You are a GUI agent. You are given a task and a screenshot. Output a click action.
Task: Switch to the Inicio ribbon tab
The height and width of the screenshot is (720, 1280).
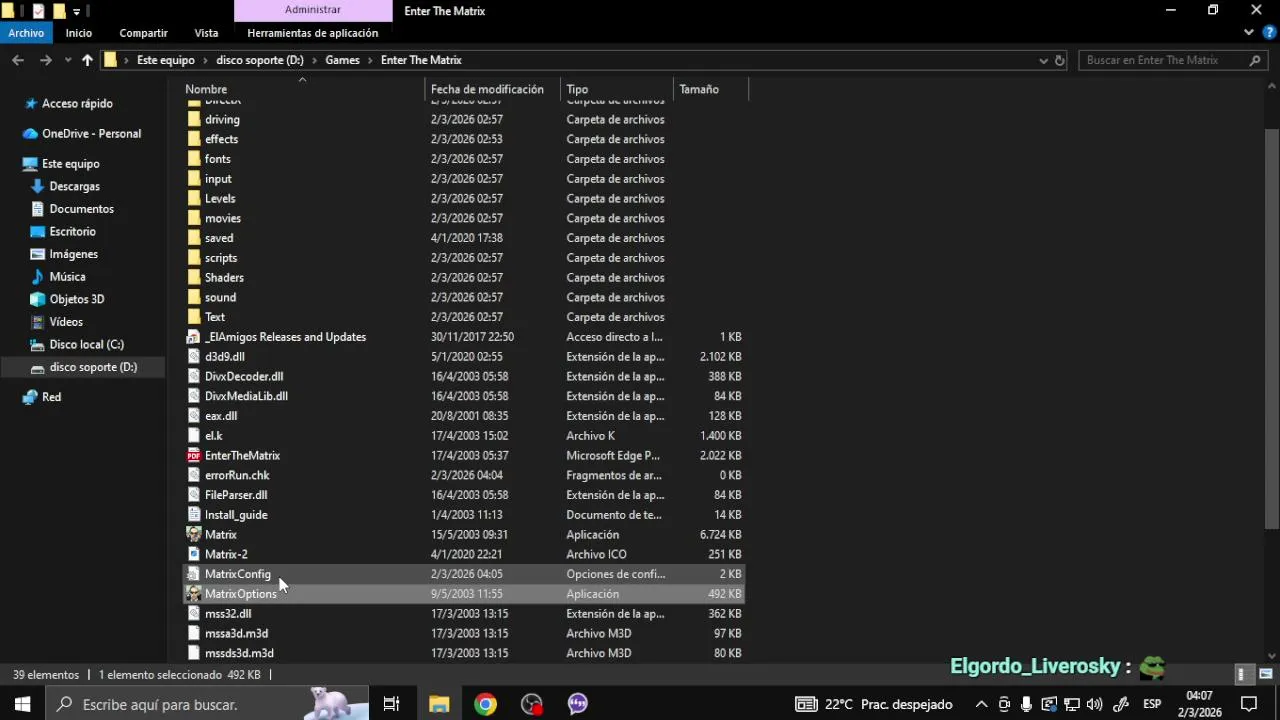pos(79,33)
